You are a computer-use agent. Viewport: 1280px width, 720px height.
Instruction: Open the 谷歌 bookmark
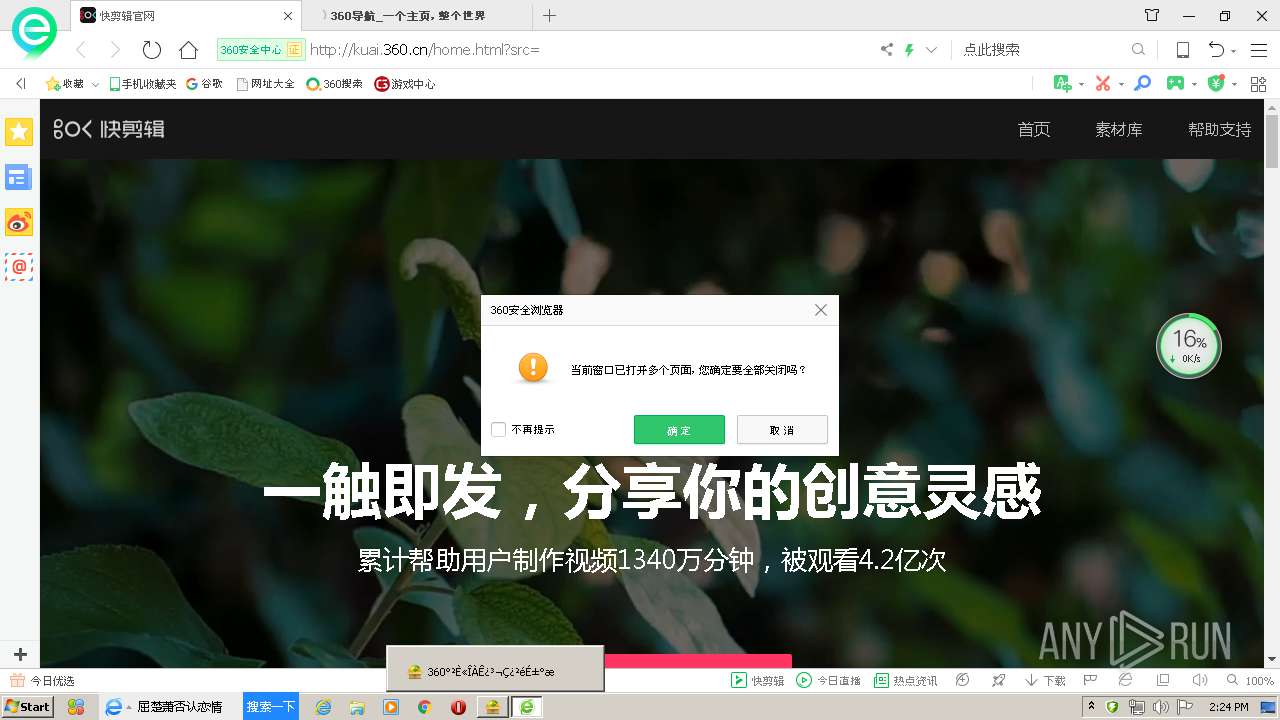(205, 84)
